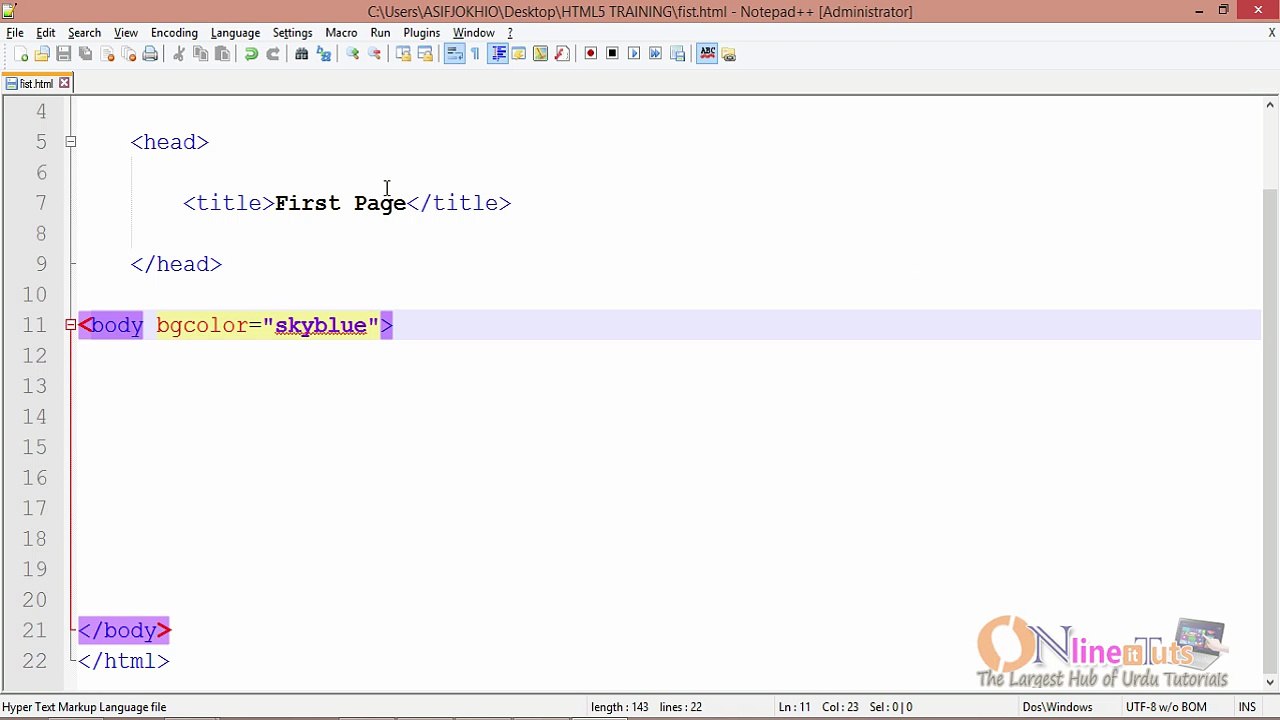Open the Settings menu

coord(292,33)
